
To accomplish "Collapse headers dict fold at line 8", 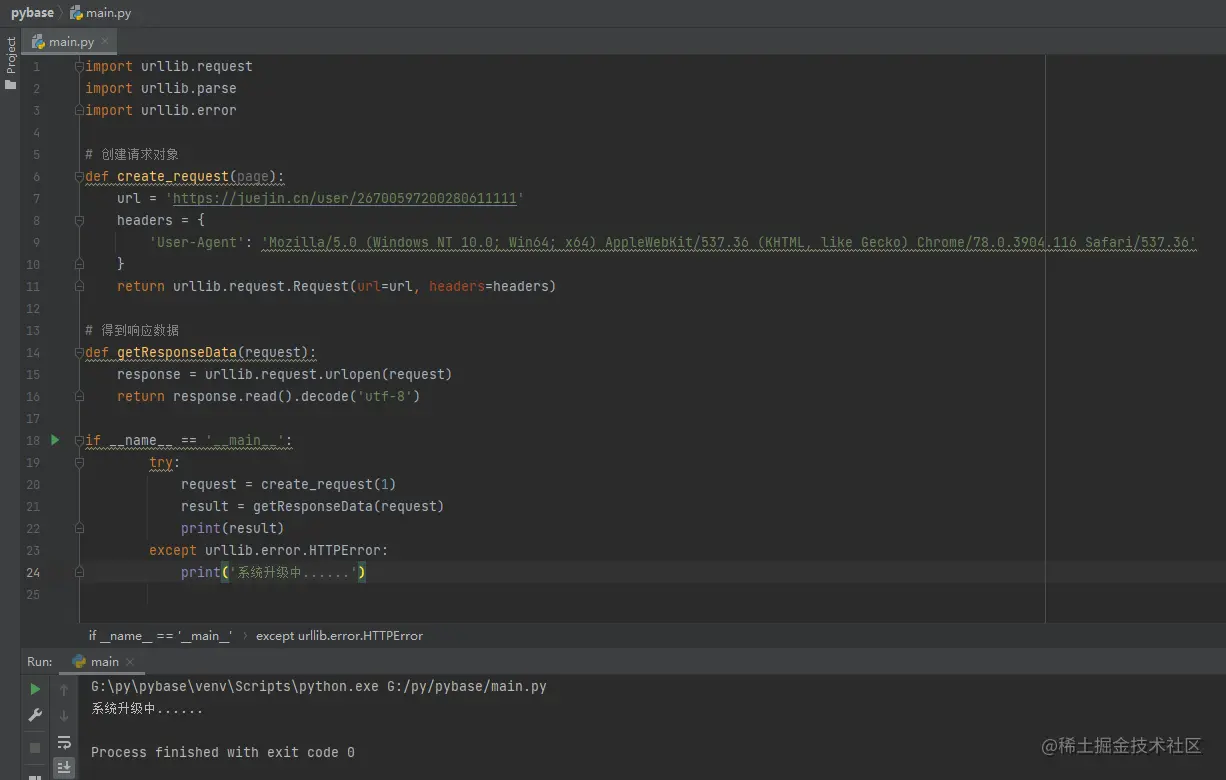I will [79, 220].
